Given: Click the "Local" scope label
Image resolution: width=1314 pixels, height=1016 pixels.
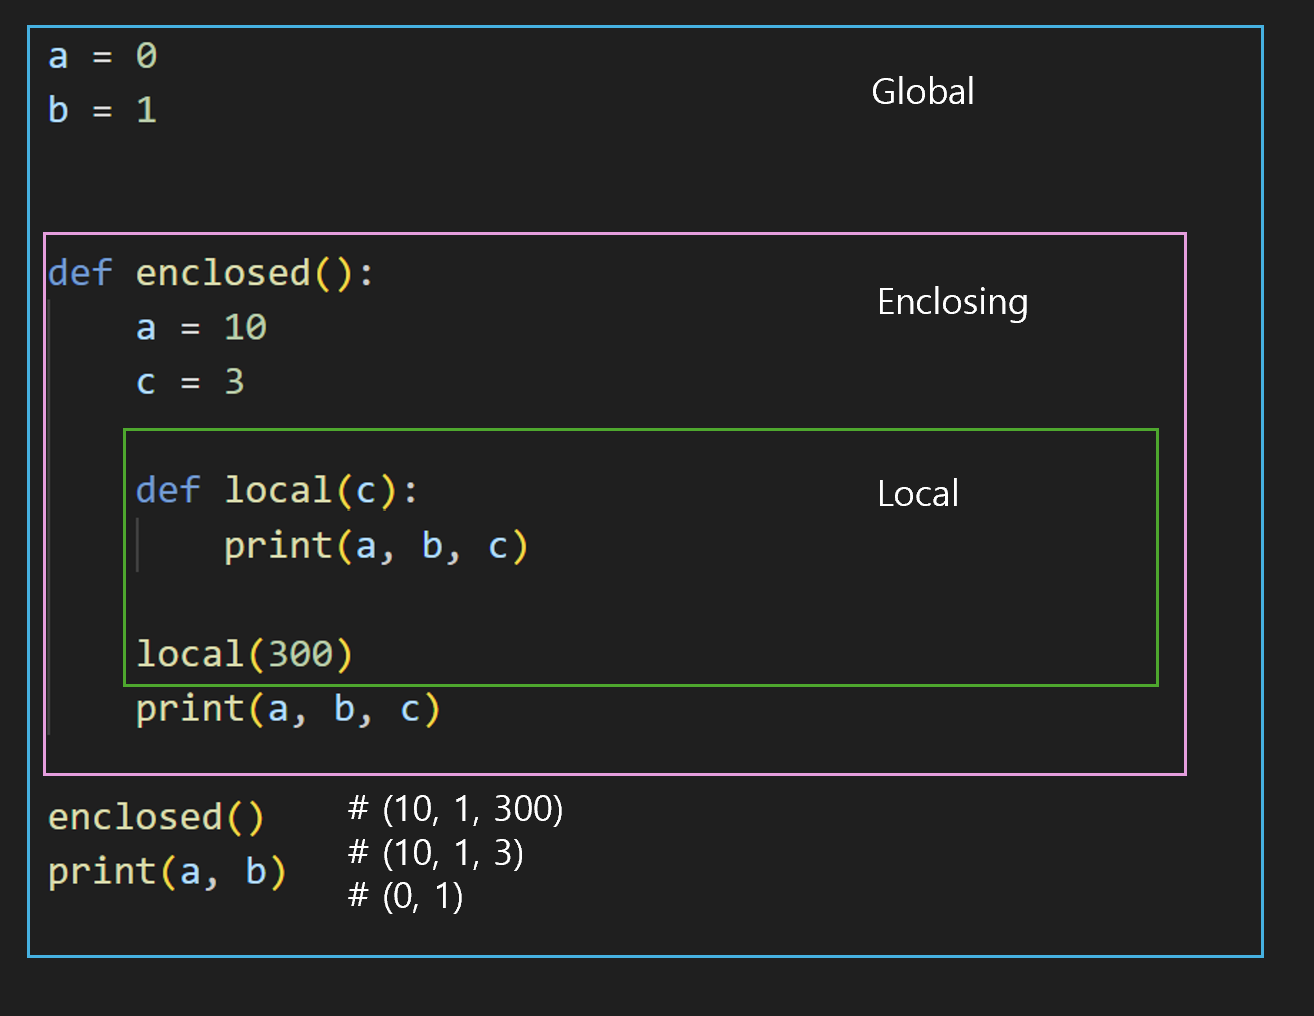Looking at the screenshot, I should pyautogui.click(x=918, y=493).
